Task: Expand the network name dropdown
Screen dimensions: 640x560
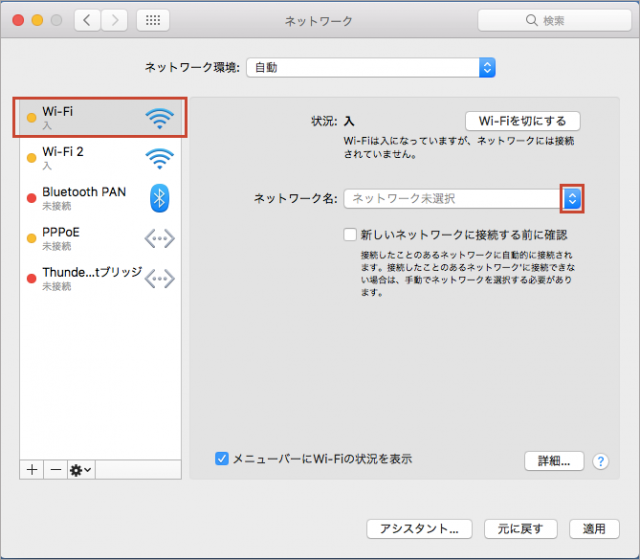Action: (572, 199)
